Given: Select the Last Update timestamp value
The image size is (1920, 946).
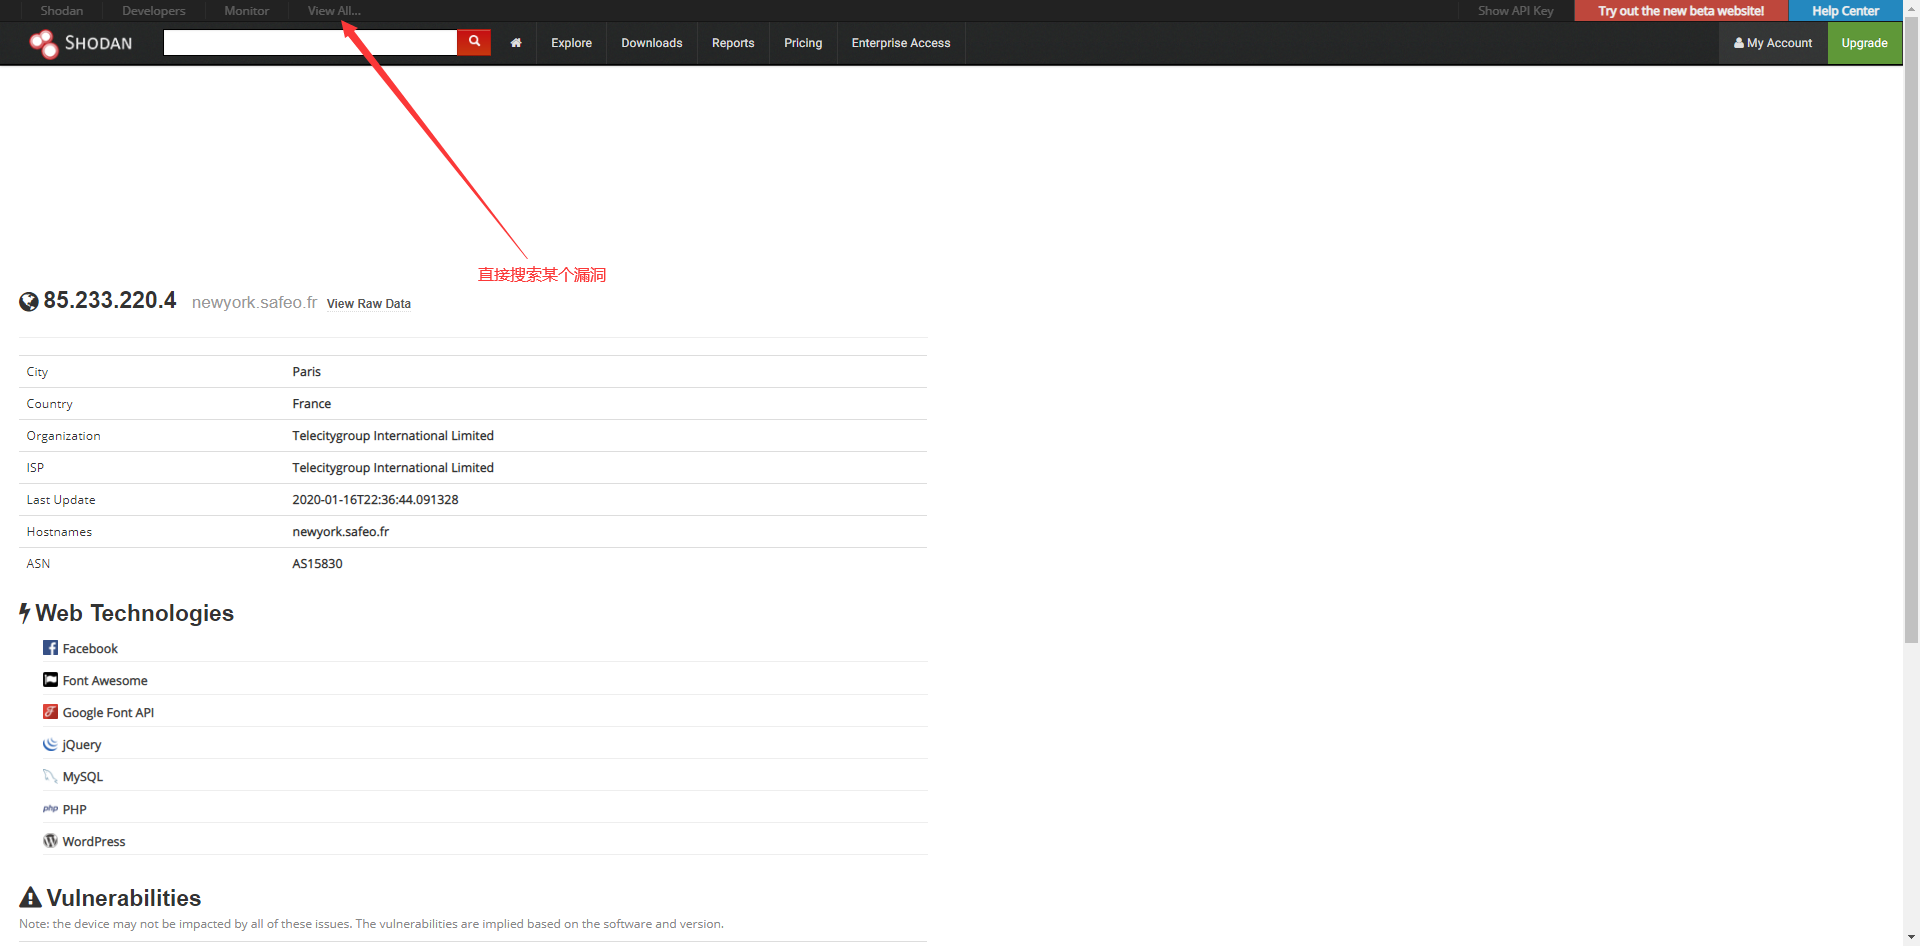Looking at the screenshot, I should point(375,500).
